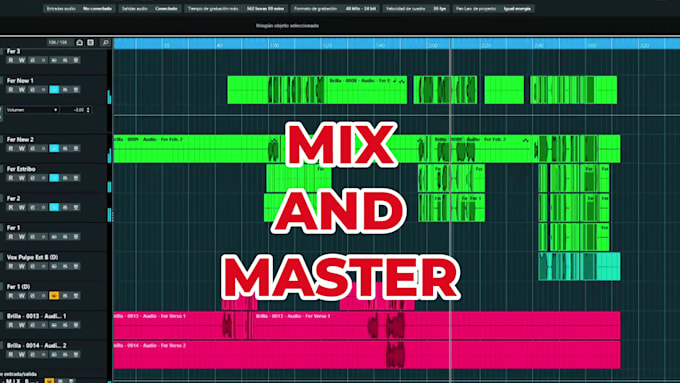Click the Bypass EQs icon on Fer New 2

tap(65, 149)
